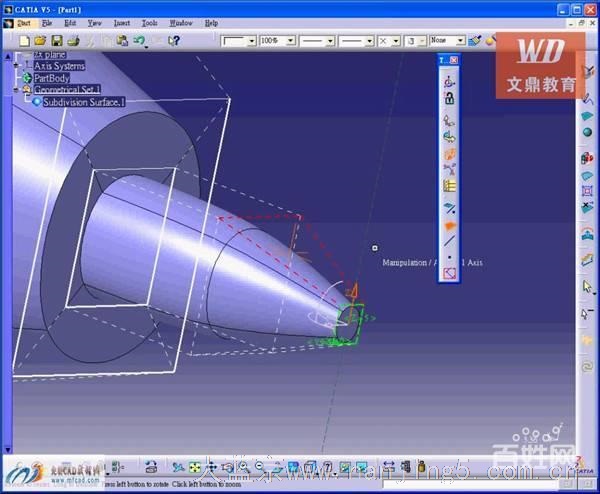Click the Undo arrow icon
The image size is (600, 494).
139,41
